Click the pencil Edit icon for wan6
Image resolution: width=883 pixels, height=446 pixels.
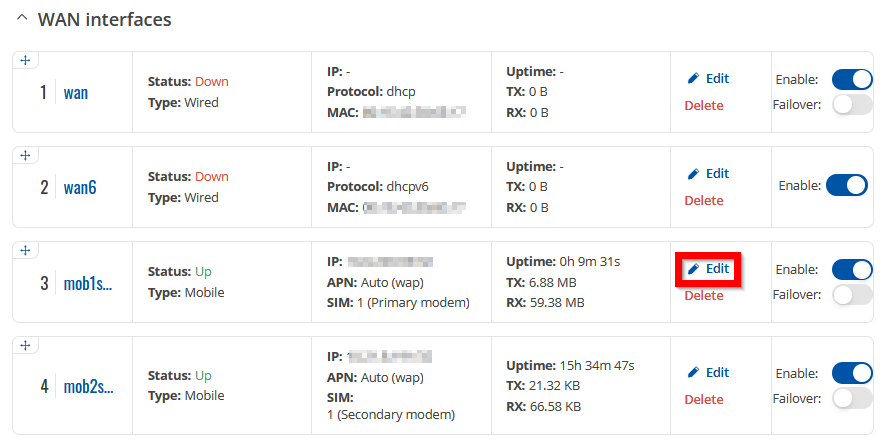coord(694,173)
